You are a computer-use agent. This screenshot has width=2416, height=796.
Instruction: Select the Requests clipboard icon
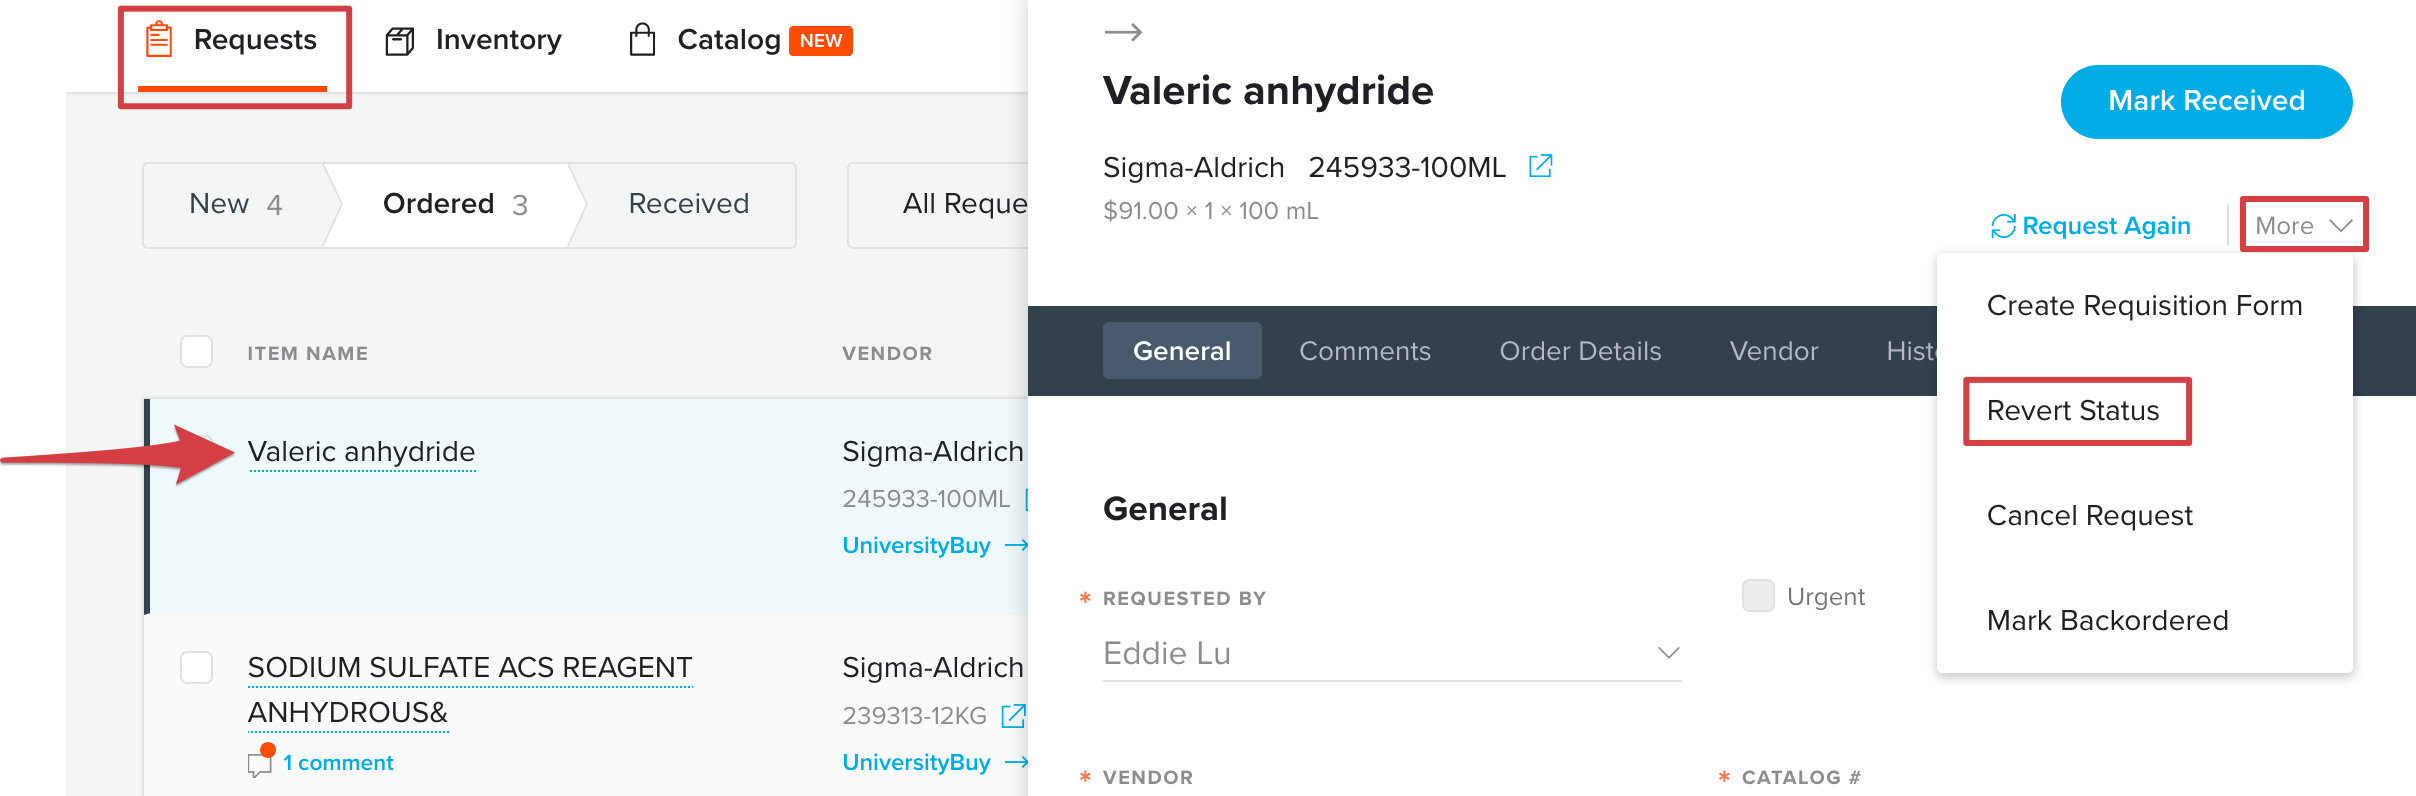point(159,39)
